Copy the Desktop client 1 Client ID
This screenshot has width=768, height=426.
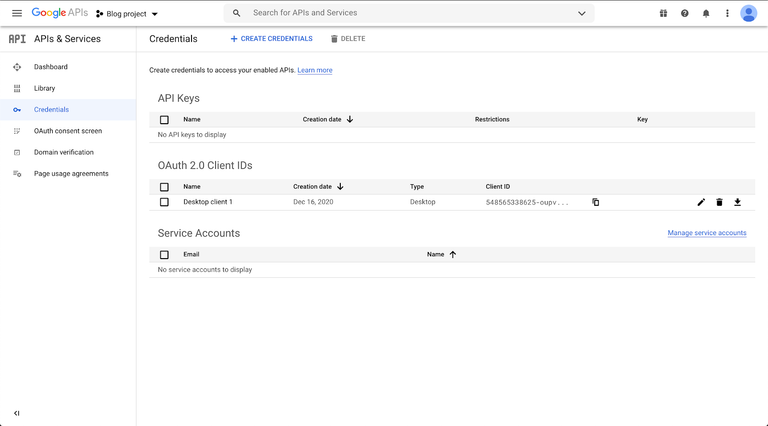(x=595, y=202)
